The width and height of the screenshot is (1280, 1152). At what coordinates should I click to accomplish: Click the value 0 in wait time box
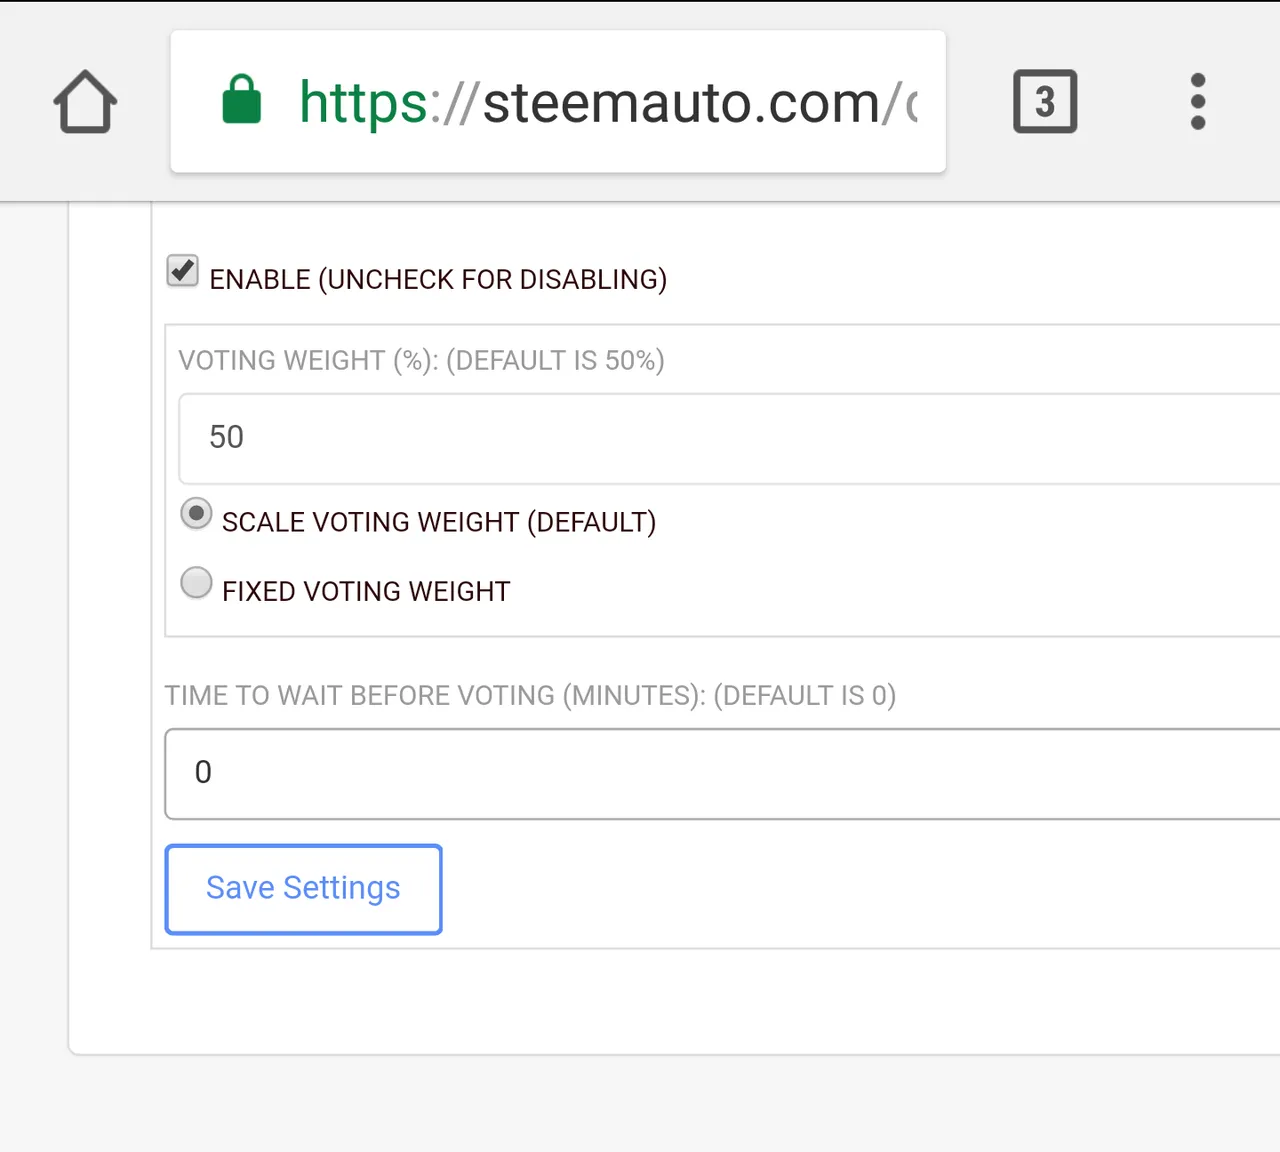pyautogui.click(x=203, y=772)
